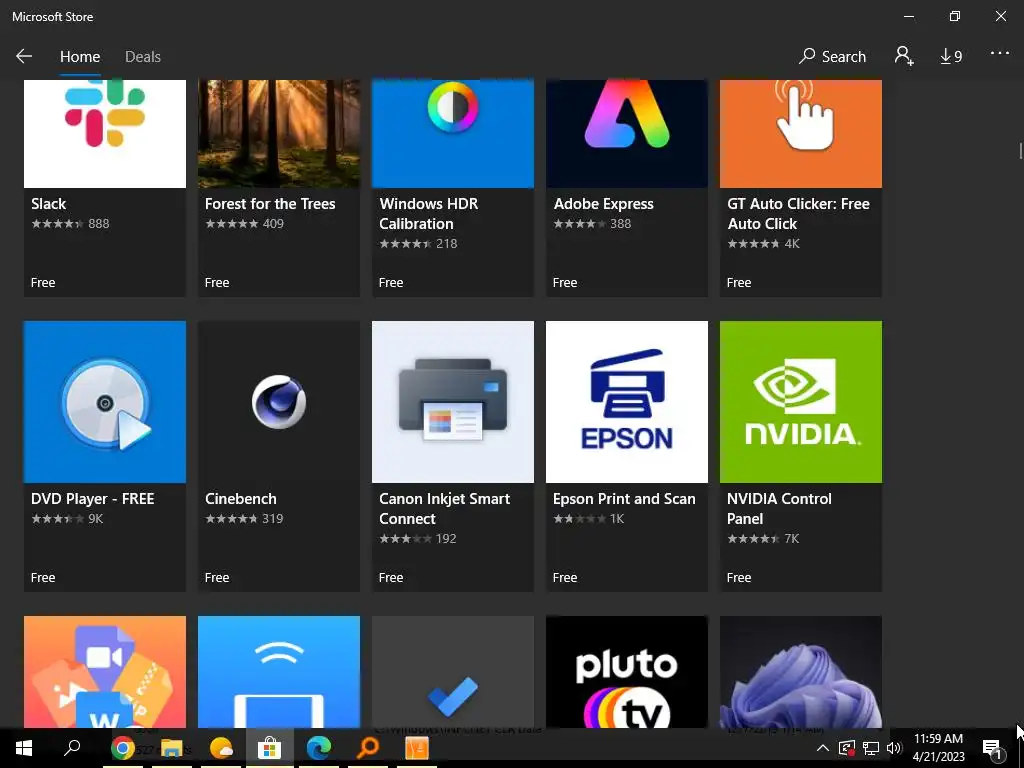Open the Windows Start menu

(x=24, y=748)
